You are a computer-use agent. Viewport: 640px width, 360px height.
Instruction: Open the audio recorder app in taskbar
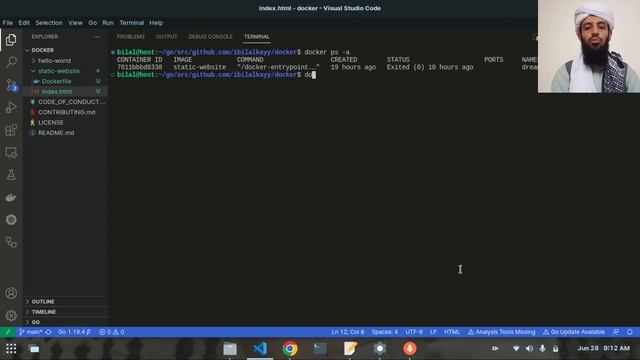tap(410, 349)
